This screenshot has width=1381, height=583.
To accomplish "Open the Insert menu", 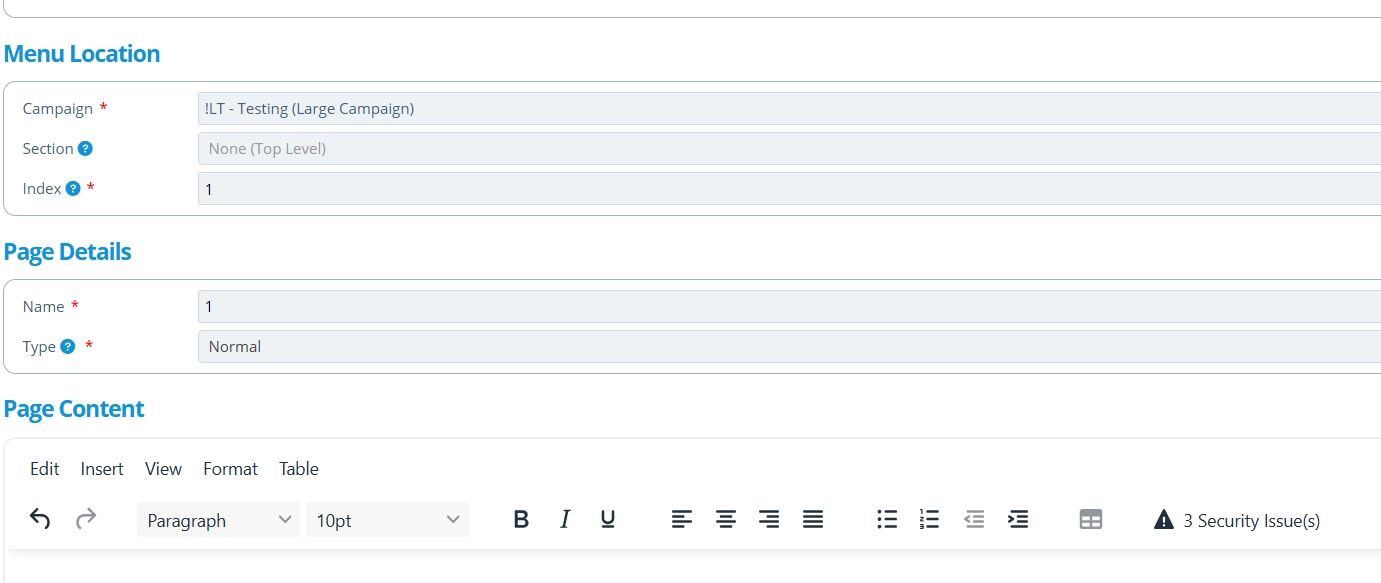I will point(102,468).
